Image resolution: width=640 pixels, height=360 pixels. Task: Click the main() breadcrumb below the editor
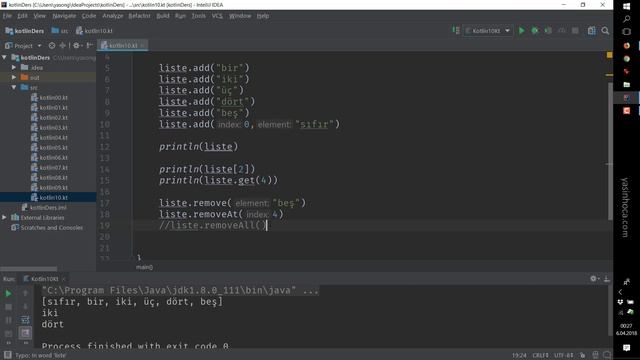point(144,267)
